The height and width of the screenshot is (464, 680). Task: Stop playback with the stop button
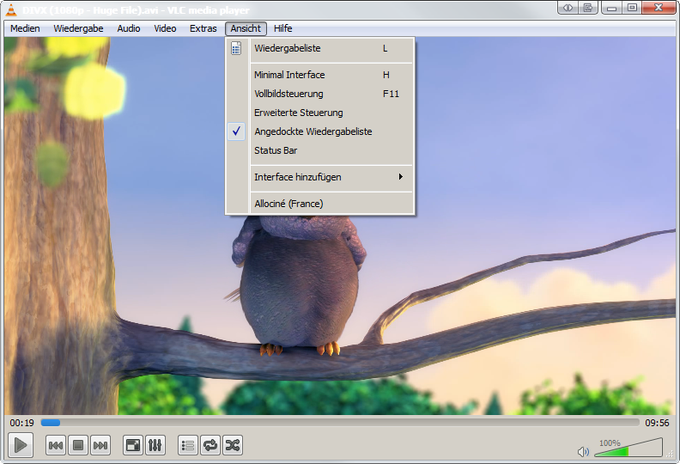pos(78,445)
